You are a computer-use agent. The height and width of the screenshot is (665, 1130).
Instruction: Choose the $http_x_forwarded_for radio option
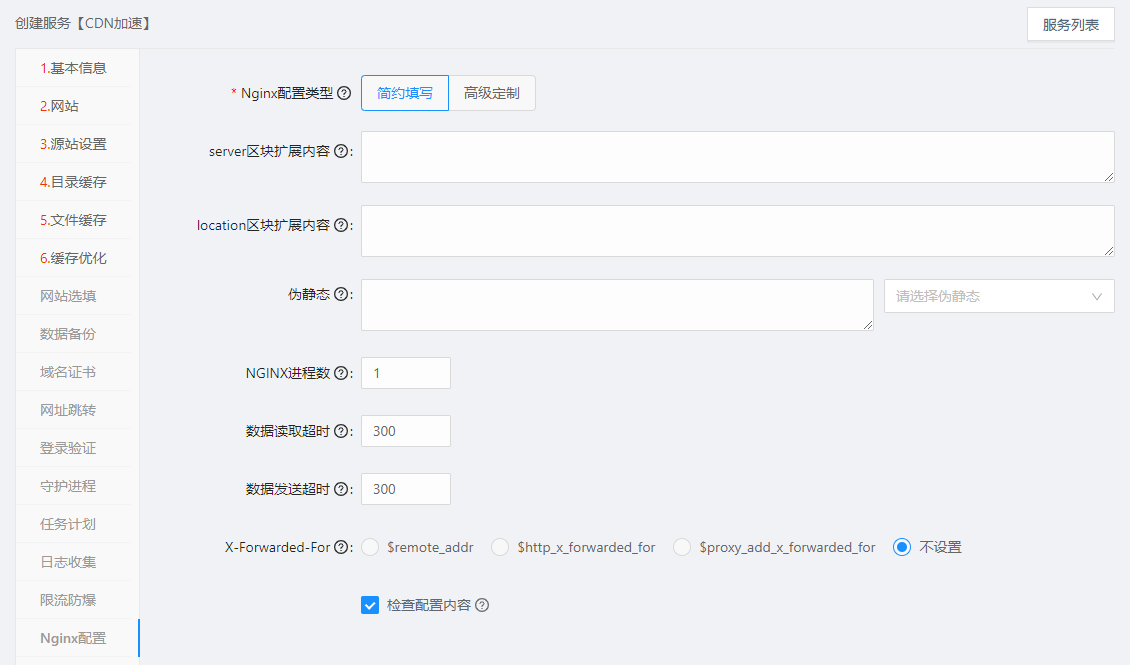(x=500, y=547)
